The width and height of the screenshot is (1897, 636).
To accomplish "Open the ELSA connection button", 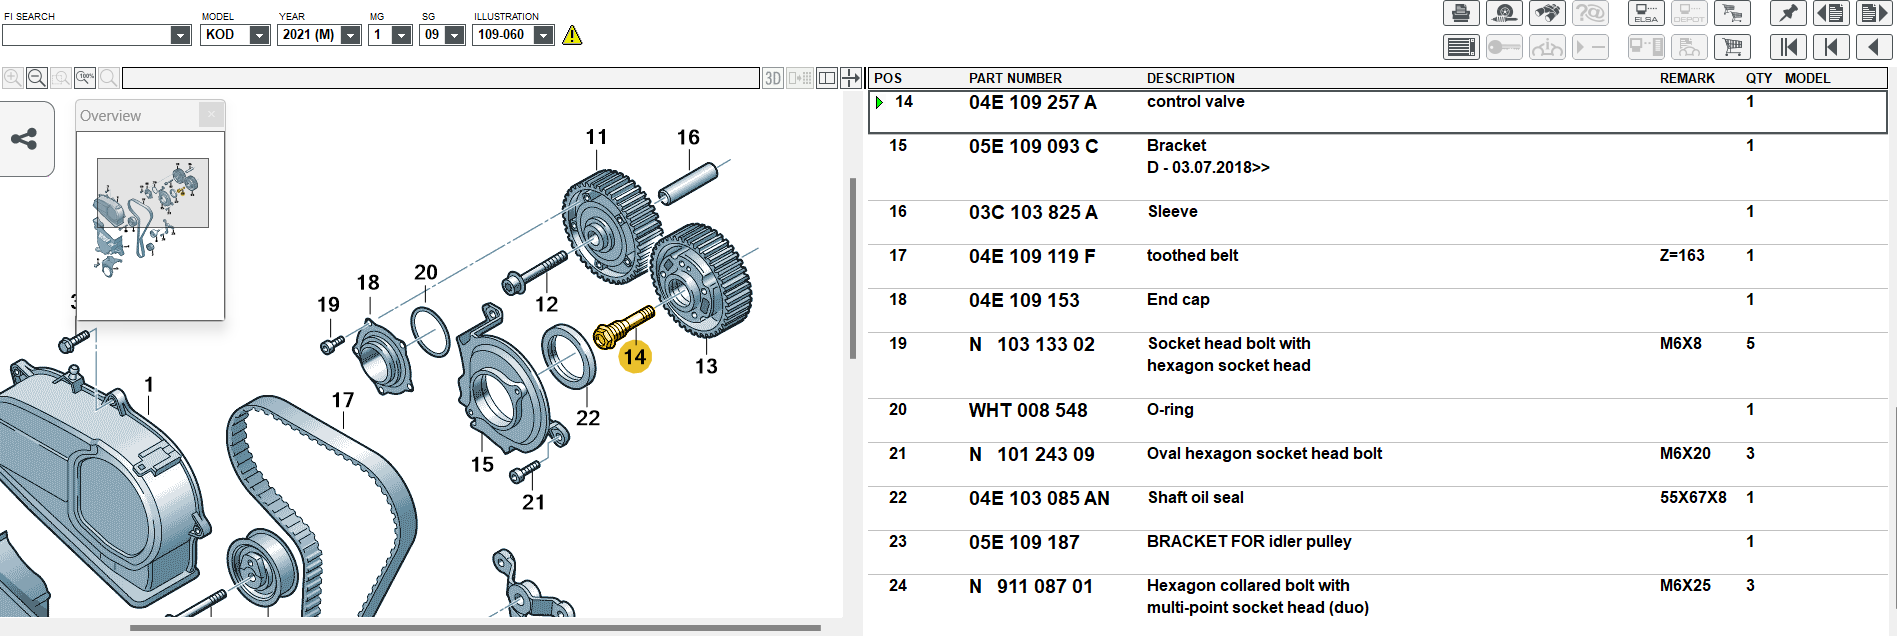I will [1646, 13].
